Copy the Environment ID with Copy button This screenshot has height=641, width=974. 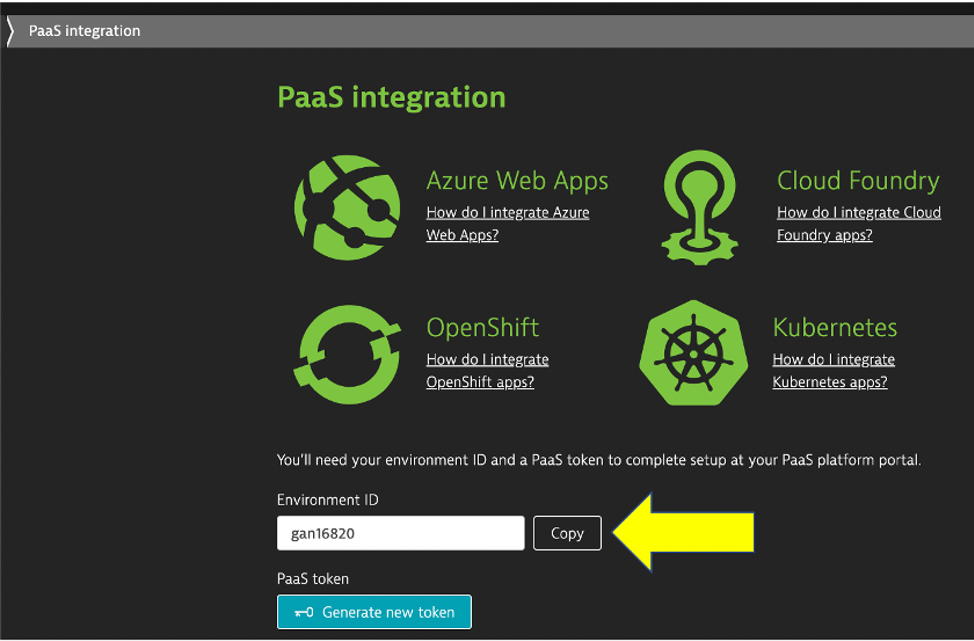[567, 533]
